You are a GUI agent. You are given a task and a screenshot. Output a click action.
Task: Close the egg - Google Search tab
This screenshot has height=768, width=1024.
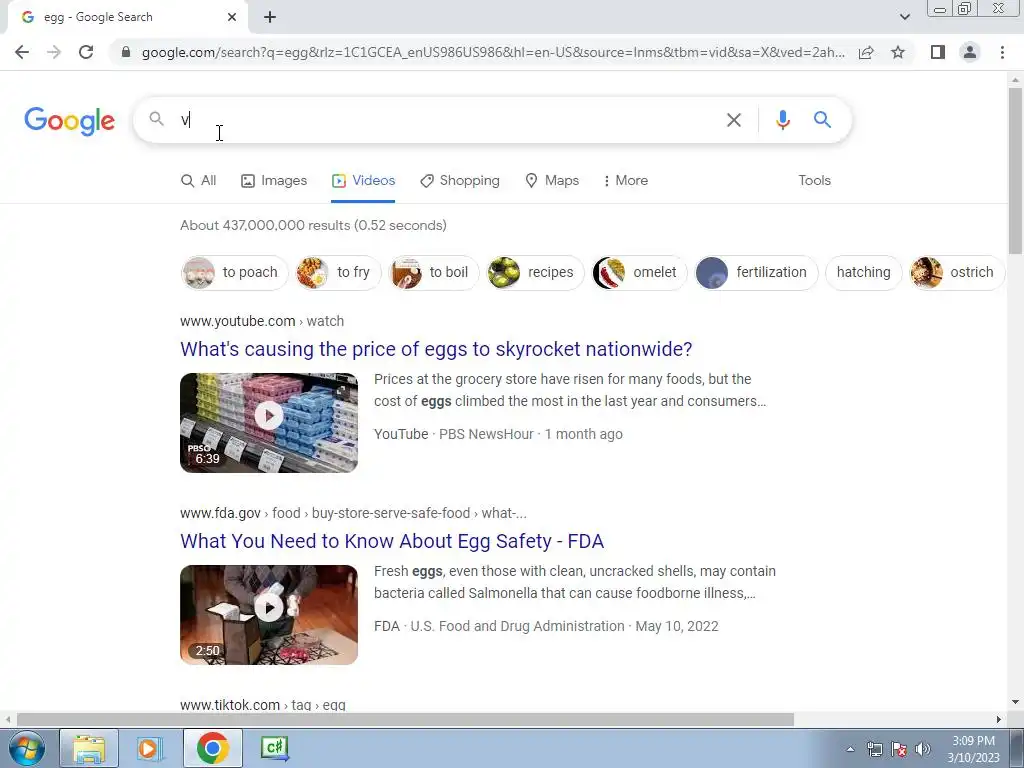pyautogui.click(x=232, y=17)
